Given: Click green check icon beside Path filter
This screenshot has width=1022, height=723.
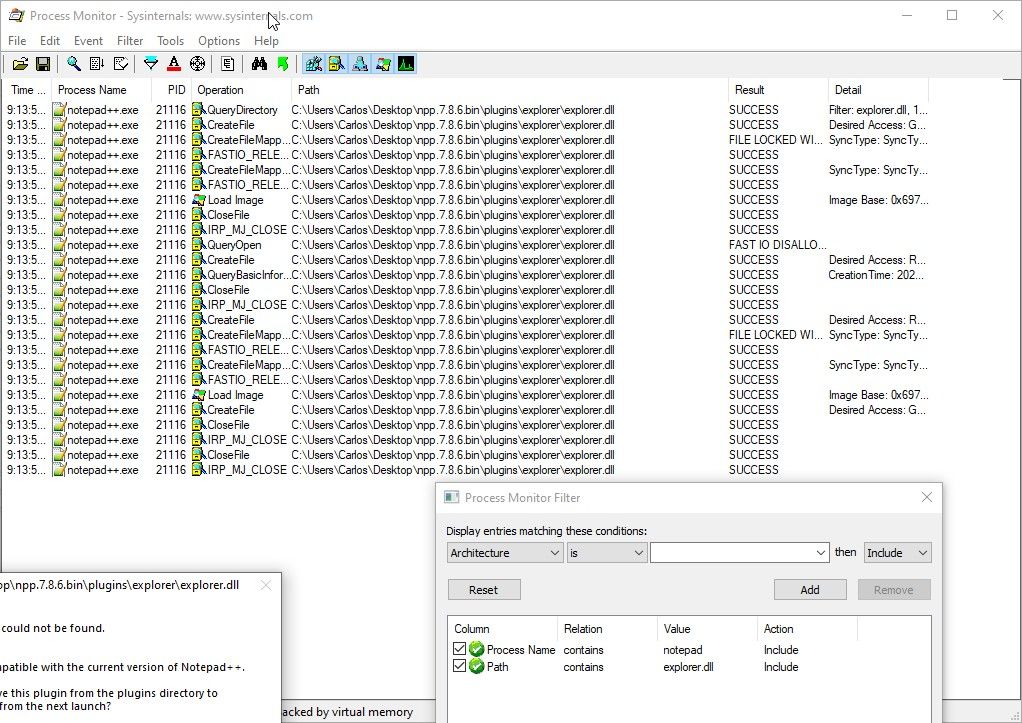Looking at the screenshot, I should 476,666.
